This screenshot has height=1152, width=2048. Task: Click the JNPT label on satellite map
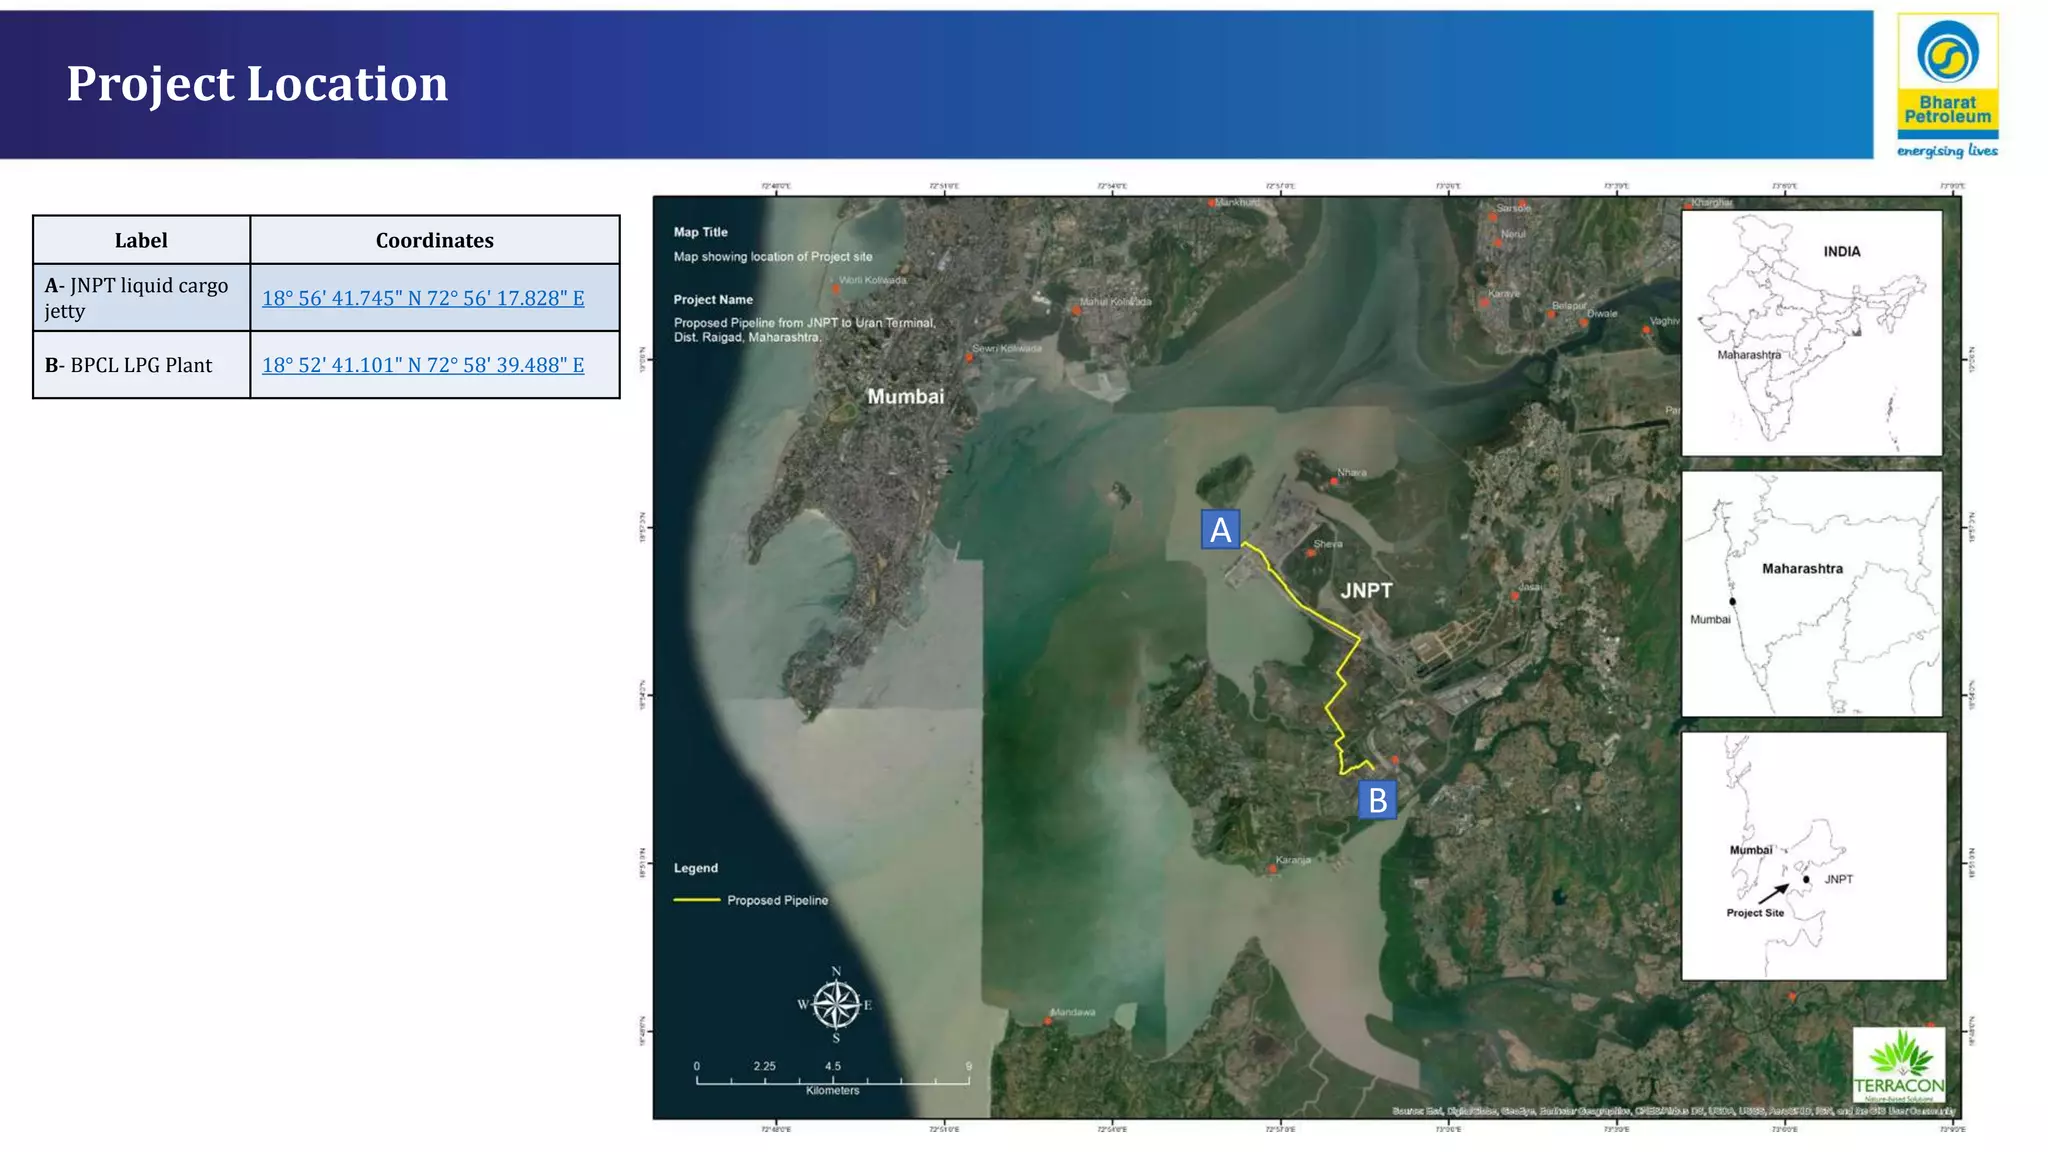[x=1366, y=591]
